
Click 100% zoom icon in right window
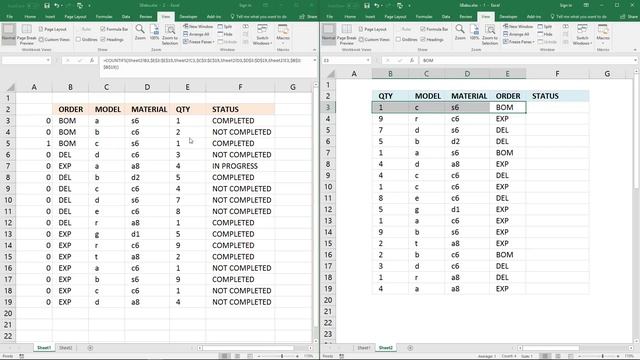pos(474,32)
